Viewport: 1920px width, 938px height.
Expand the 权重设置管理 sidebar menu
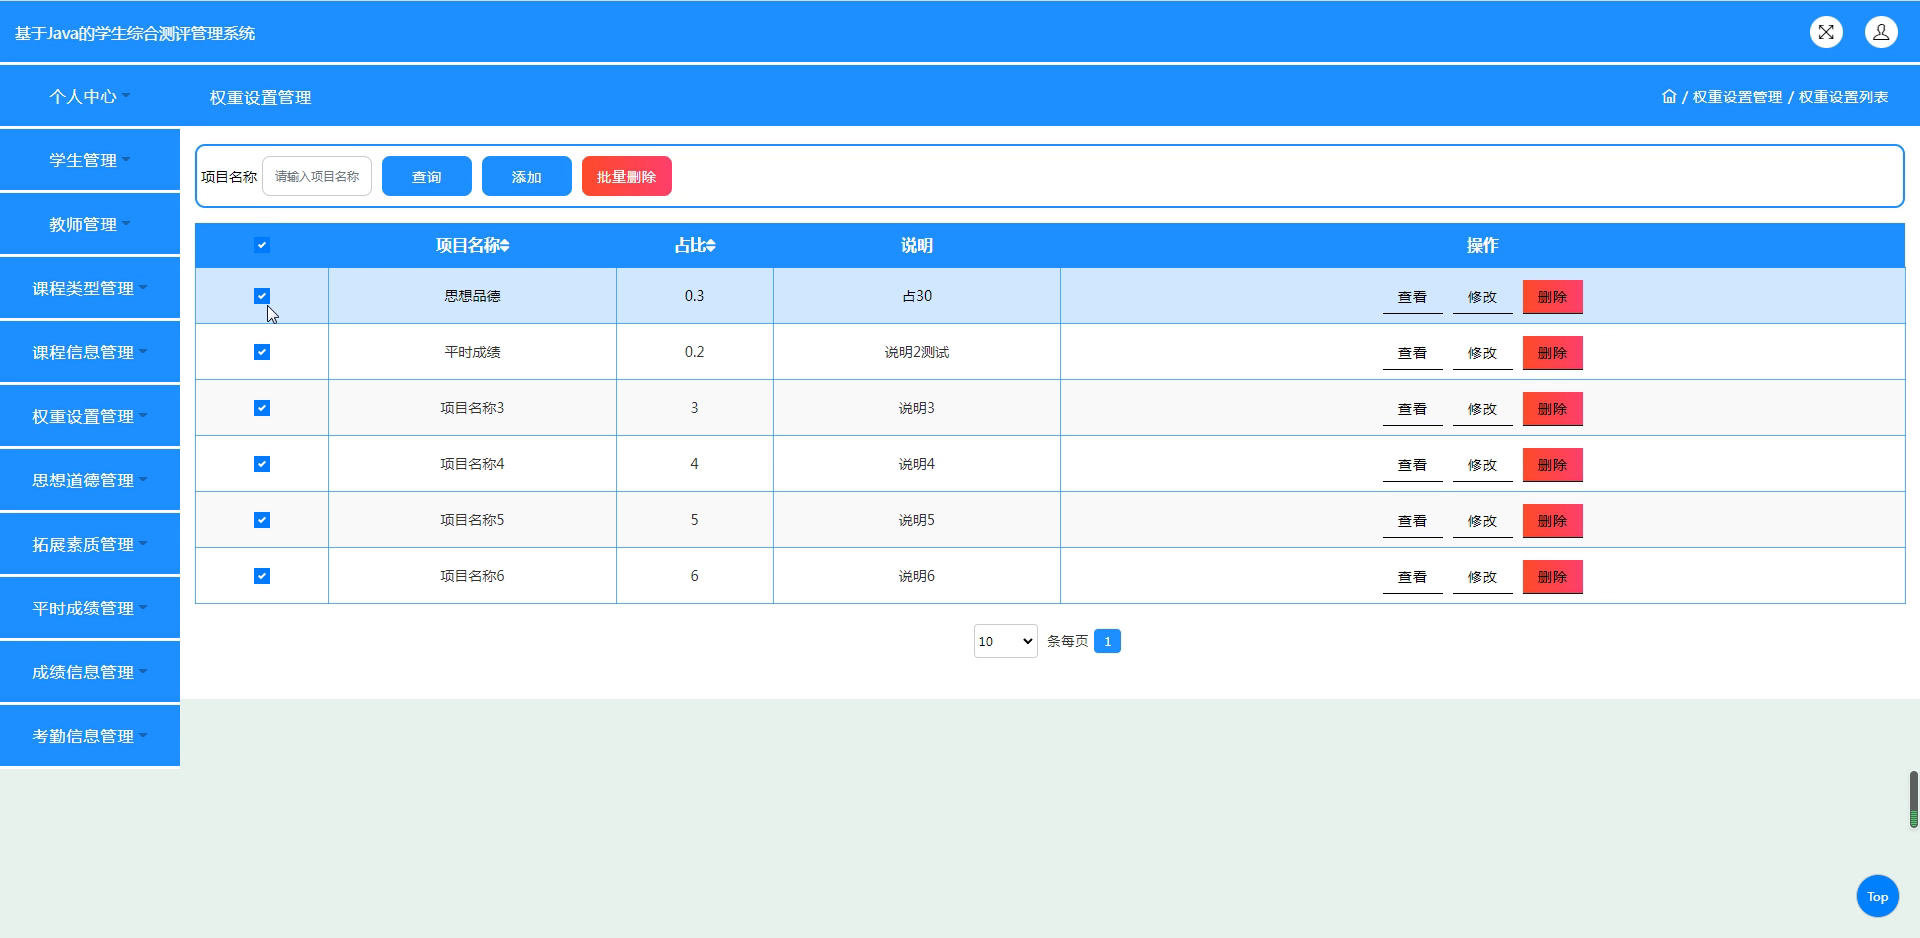(x=90, y=416)
